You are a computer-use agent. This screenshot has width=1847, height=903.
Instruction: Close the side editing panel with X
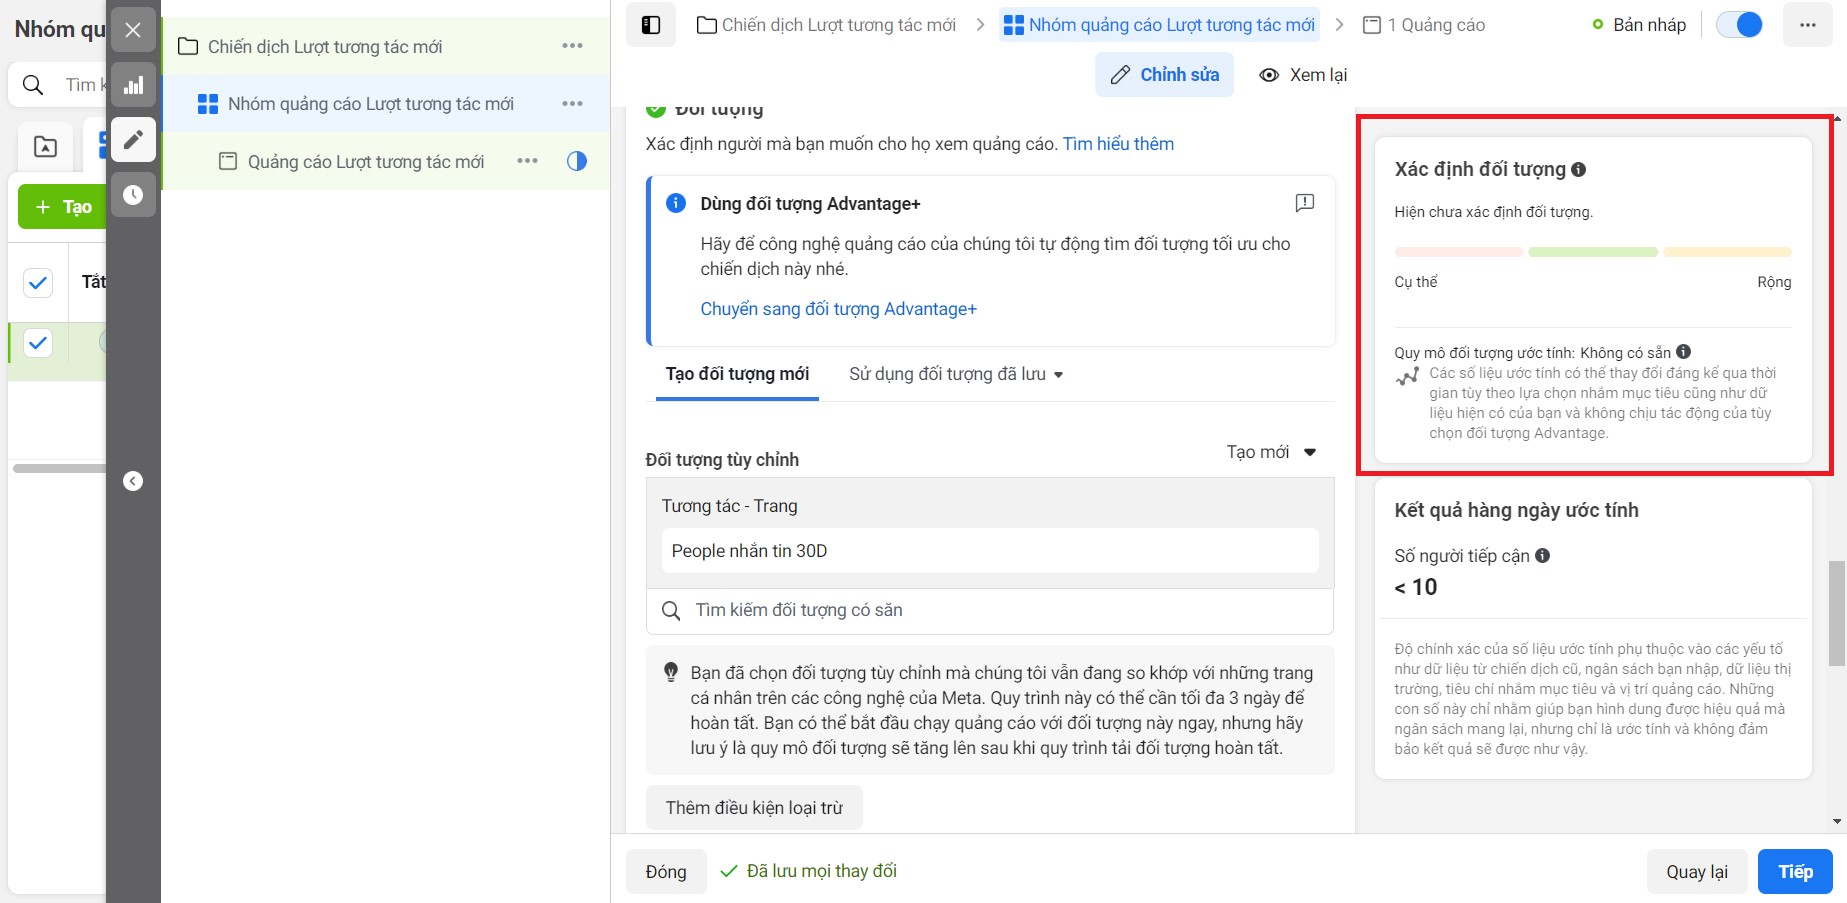pyautogui.click(x=133, y=30)
